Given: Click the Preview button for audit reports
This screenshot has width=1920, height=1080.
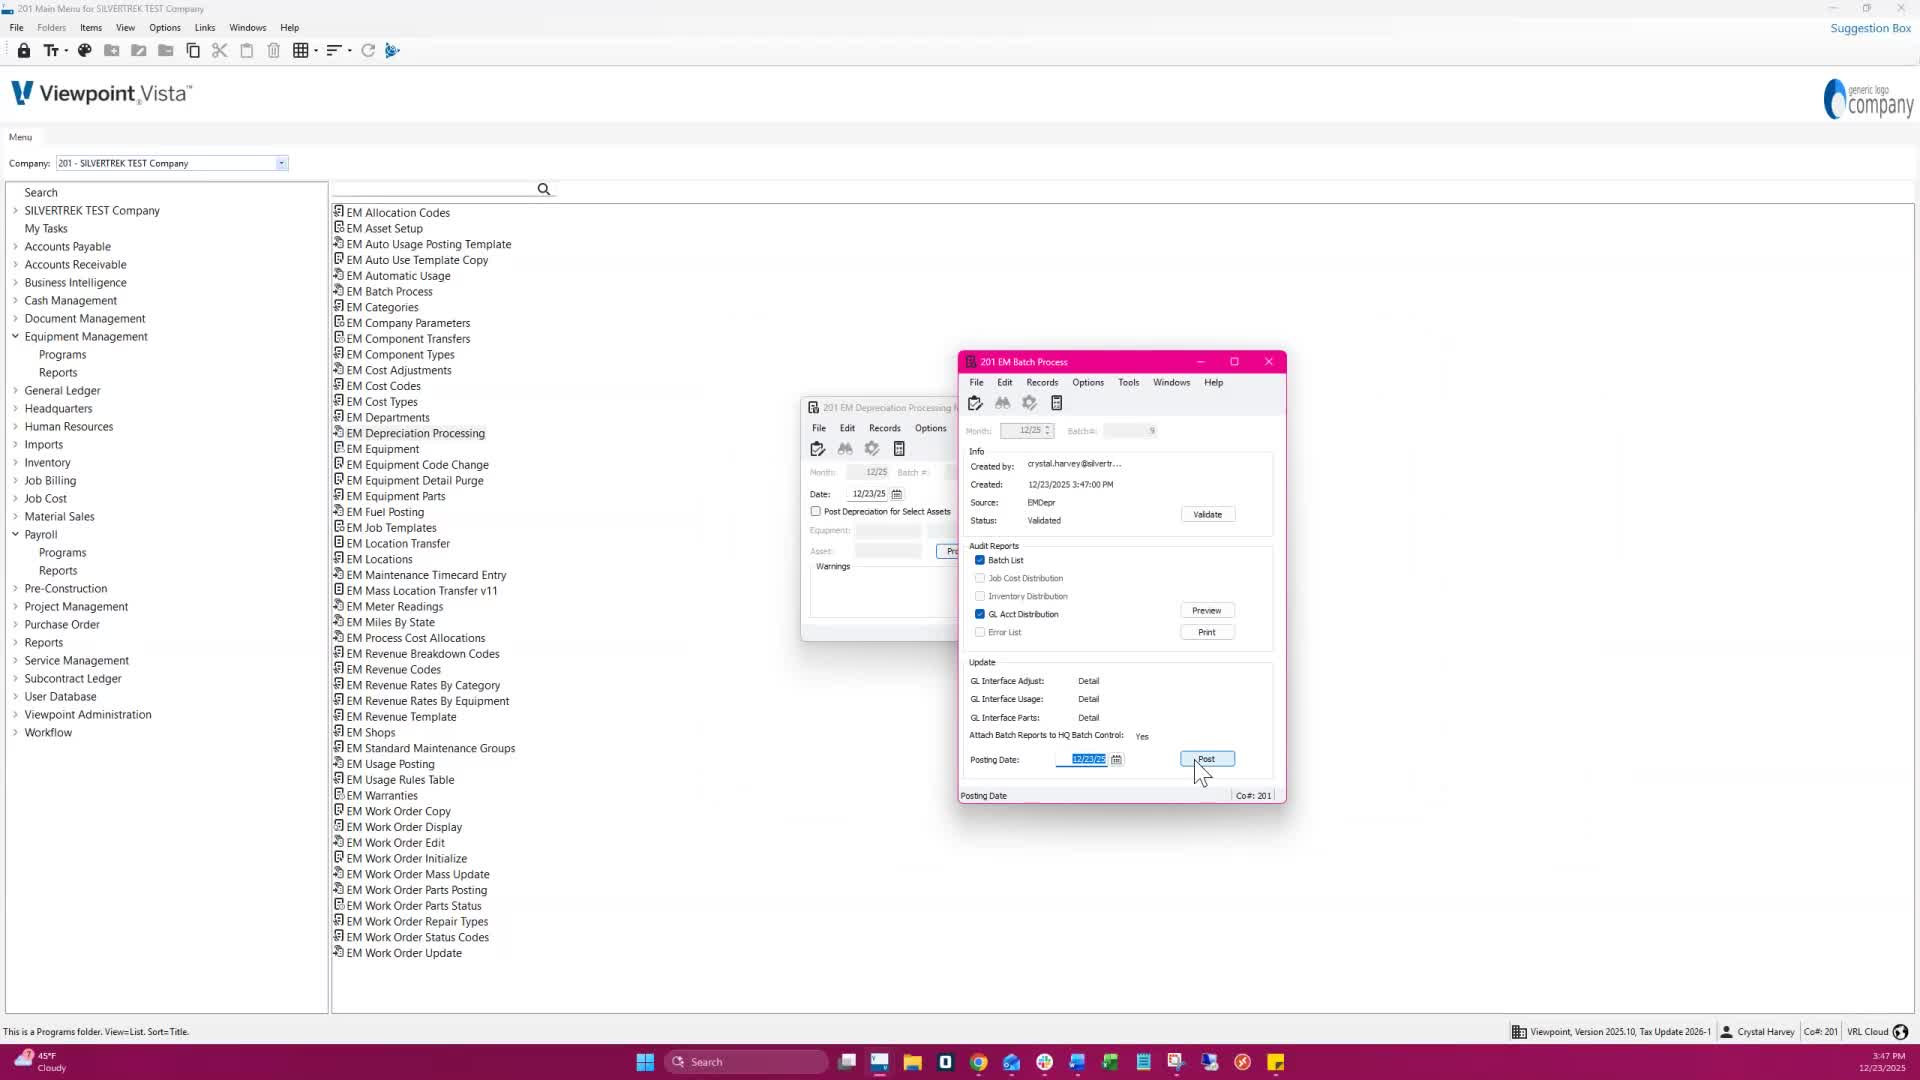Looking at the screenshot, I should tap(1206, 610).
